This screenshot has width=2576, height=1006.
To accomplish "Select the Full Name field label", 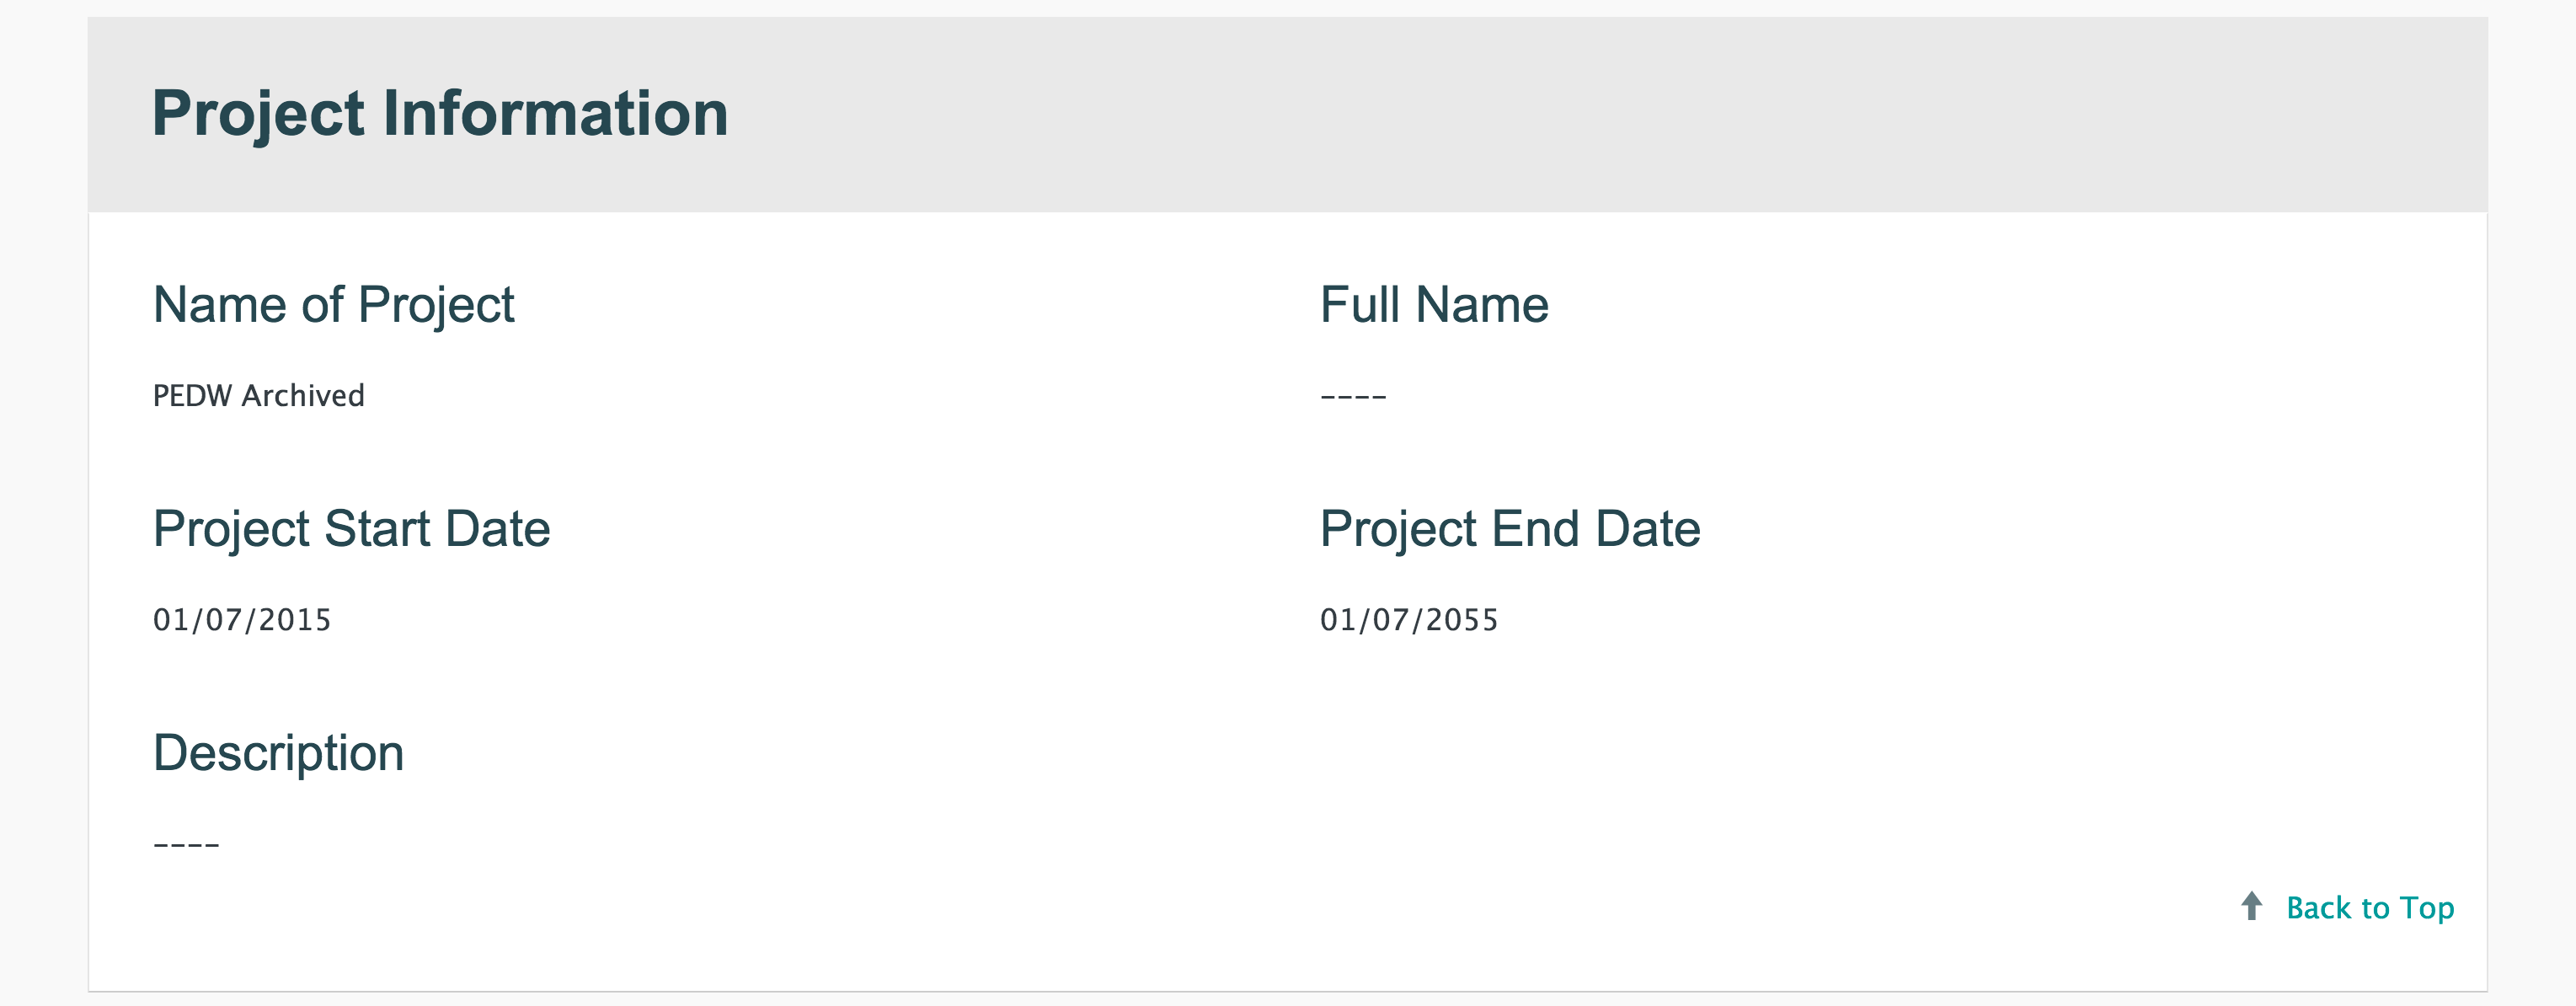I will click(1433, 305).
